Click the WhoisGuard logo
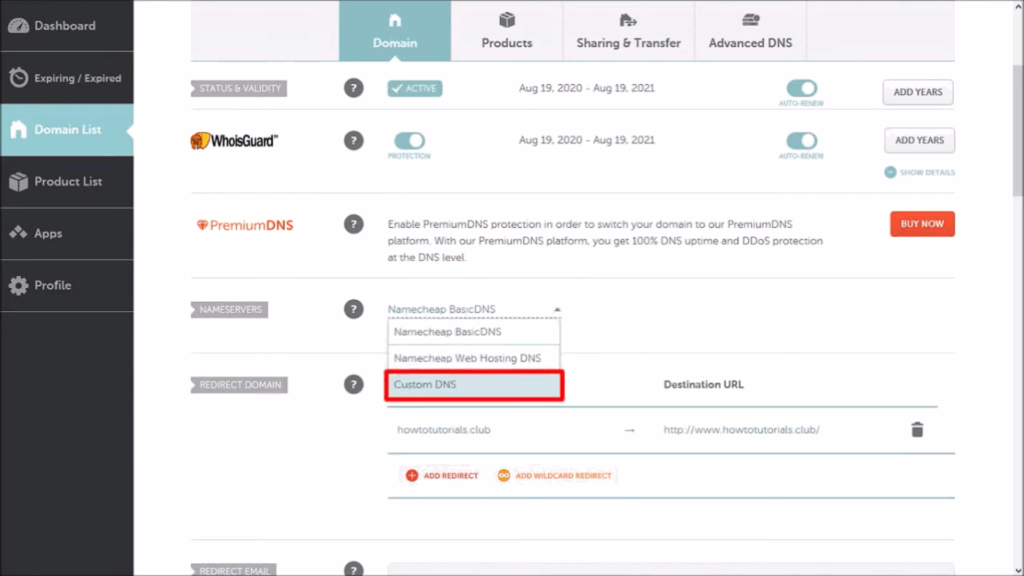The image size is (1024, 576). coord(234,140)
